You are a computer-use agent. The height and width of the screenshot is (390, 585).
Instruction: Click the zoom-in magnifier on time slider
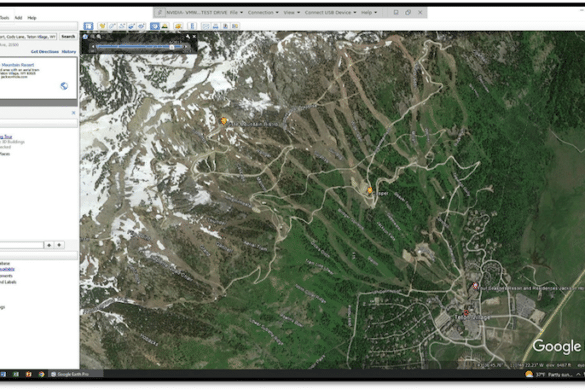click(99, 37)
